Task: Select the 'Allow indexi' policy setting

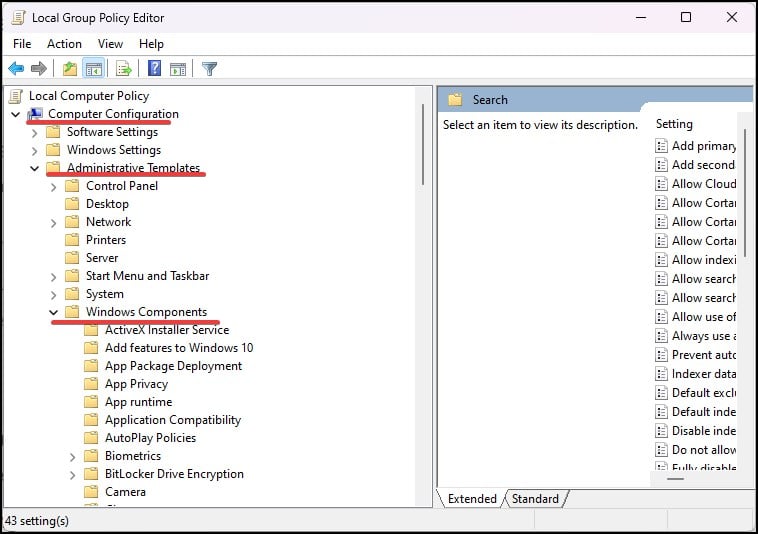Action: click(x=704, y=260)
